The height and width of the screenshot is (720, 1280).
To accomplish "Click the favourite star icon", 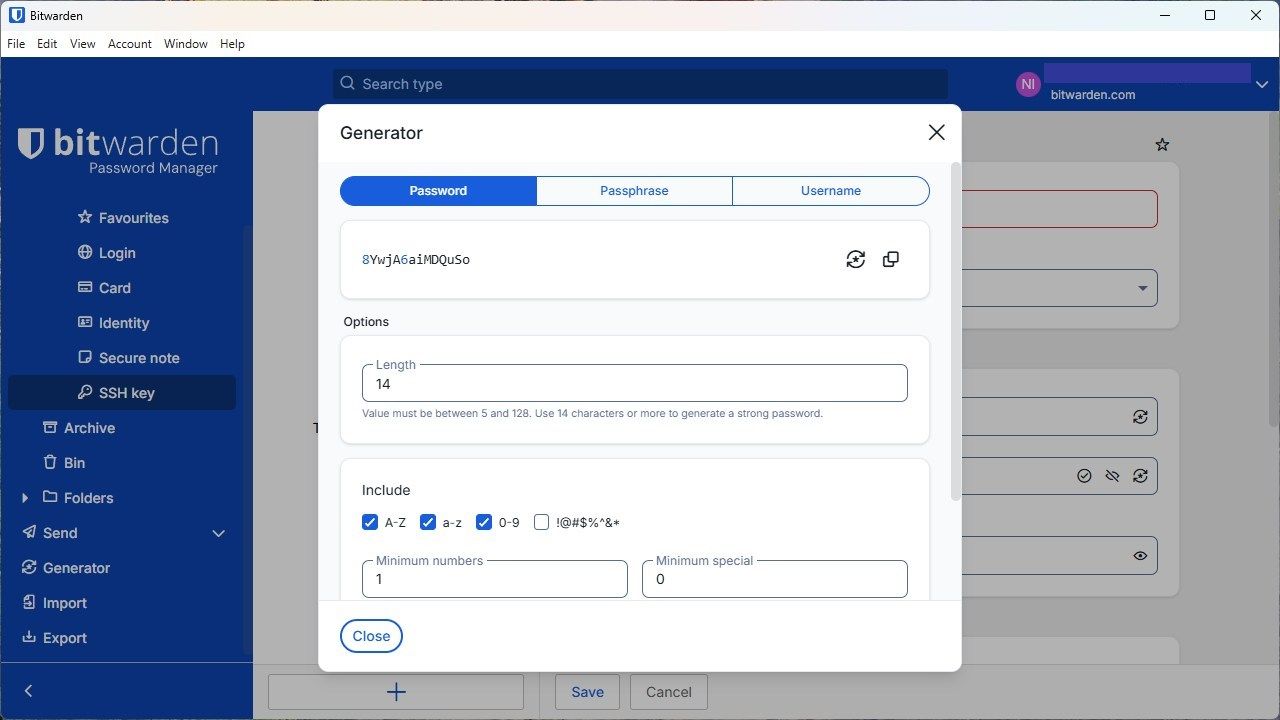I will click(1162, 145).
